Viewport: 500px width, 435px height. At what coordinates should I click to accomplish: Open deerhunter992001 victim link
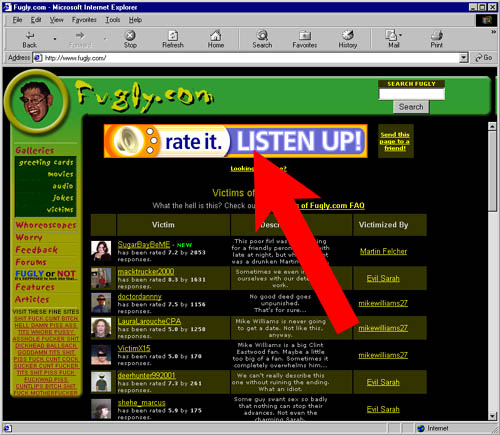[146, 375]
